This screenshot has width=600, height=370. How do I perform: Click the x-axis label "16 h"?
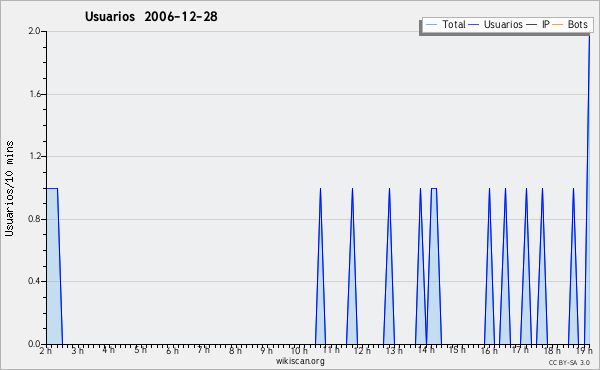coord(489,350)
